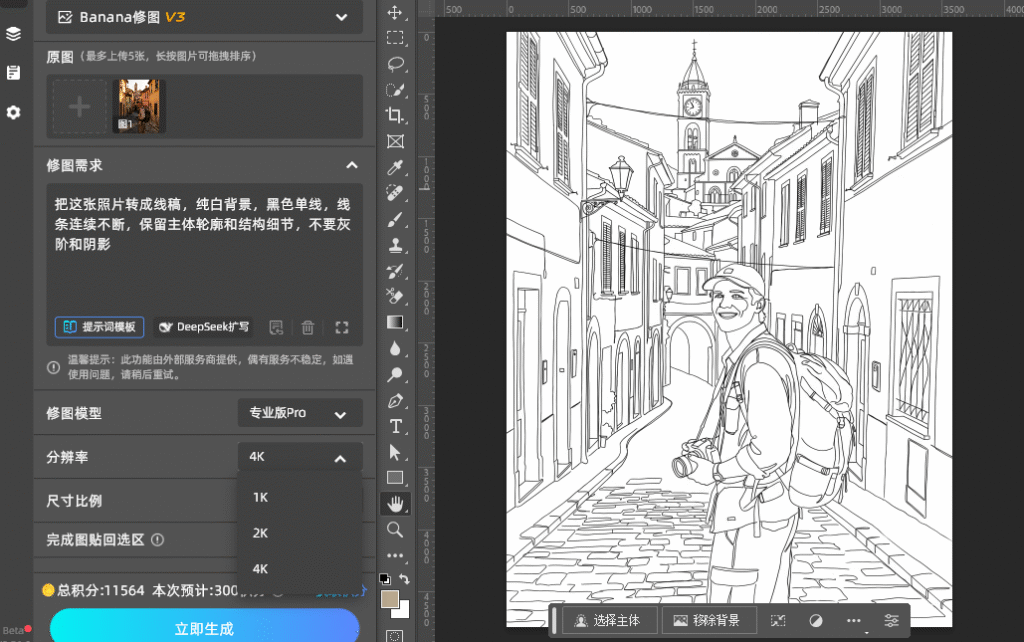
Task: Select the Zoom tool
Action: [394, 530]
